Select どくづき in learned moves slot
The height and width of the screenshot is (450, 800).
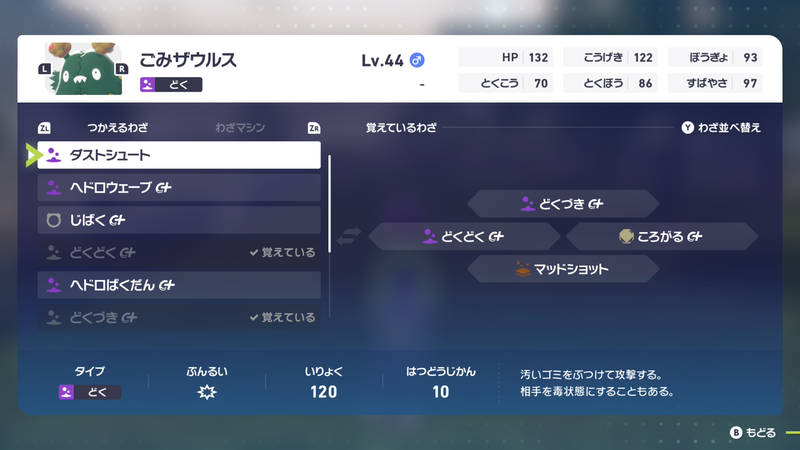[562, 204]
